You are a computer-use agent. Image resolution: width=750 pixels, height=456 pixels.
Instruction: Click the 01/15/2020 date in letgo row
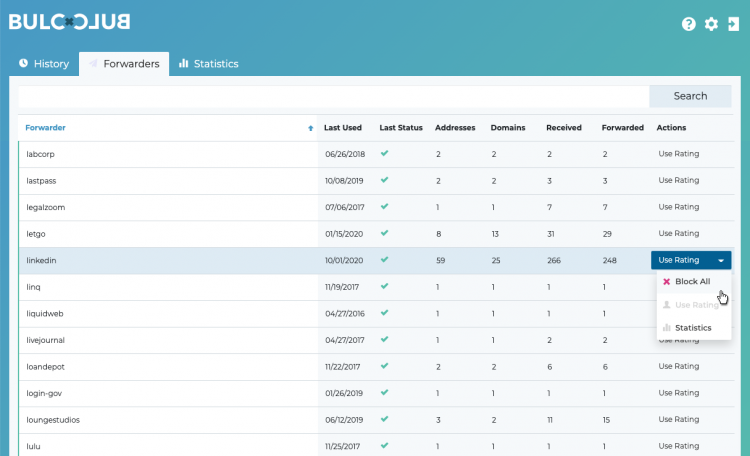tap(344, 234)
